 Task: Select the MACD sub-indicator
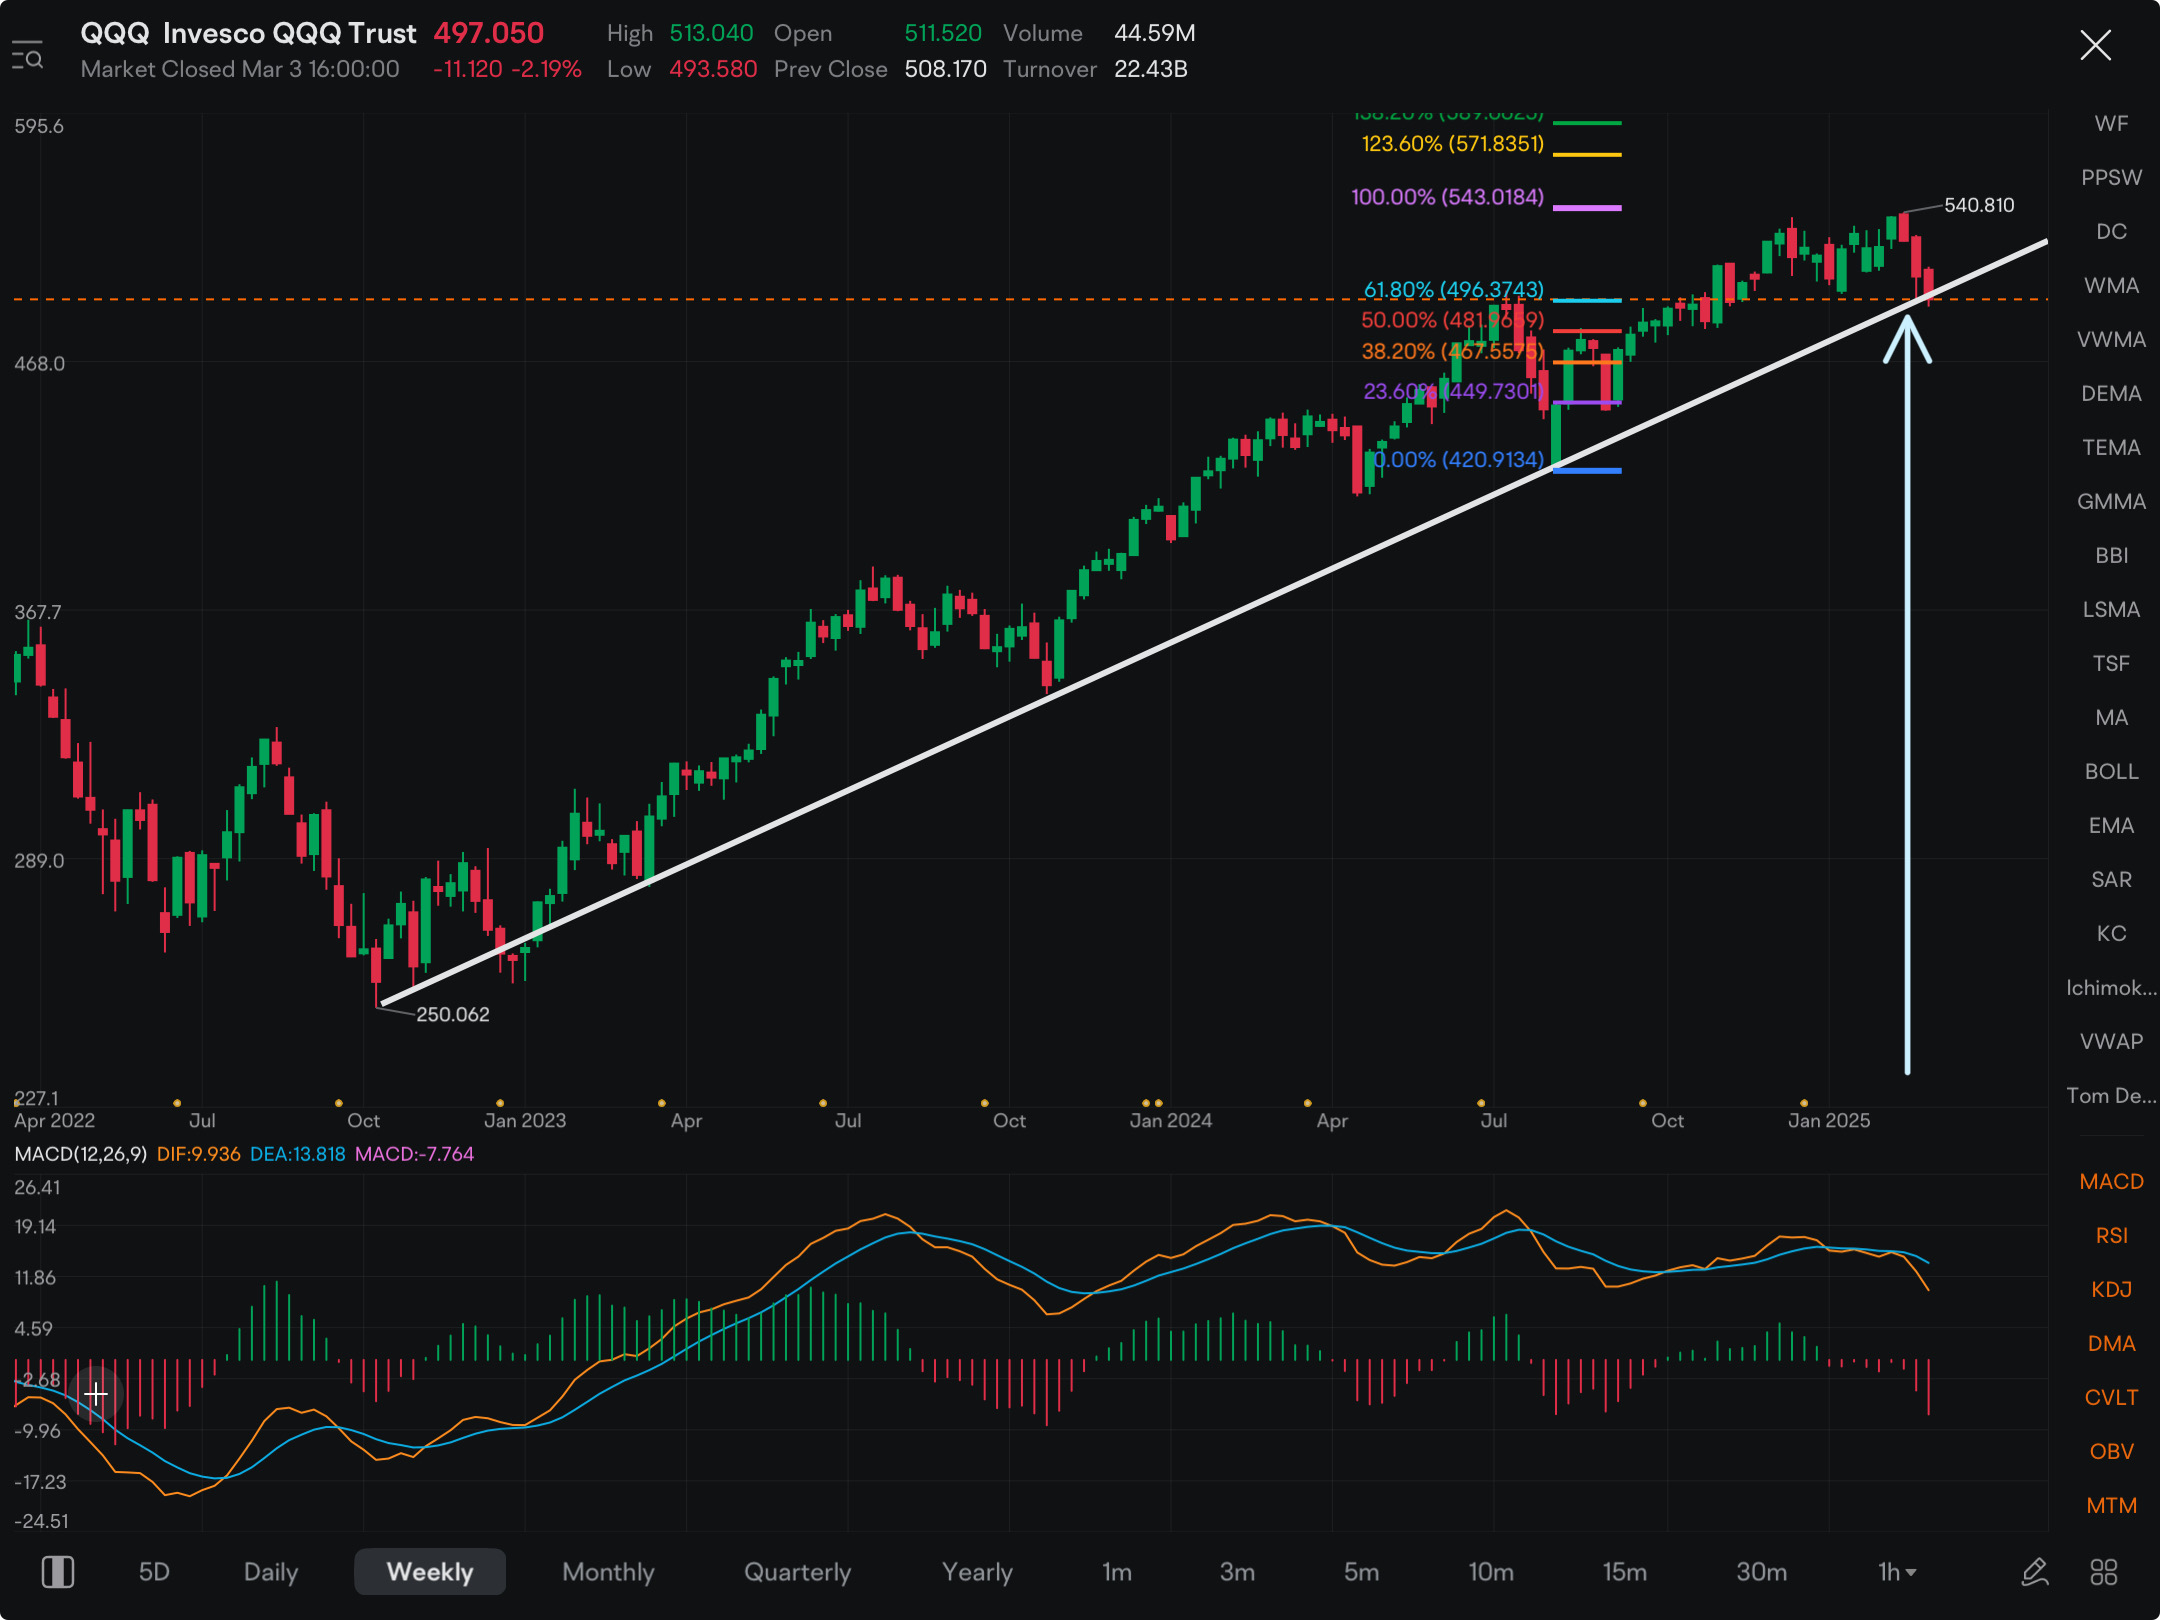2111,1182
